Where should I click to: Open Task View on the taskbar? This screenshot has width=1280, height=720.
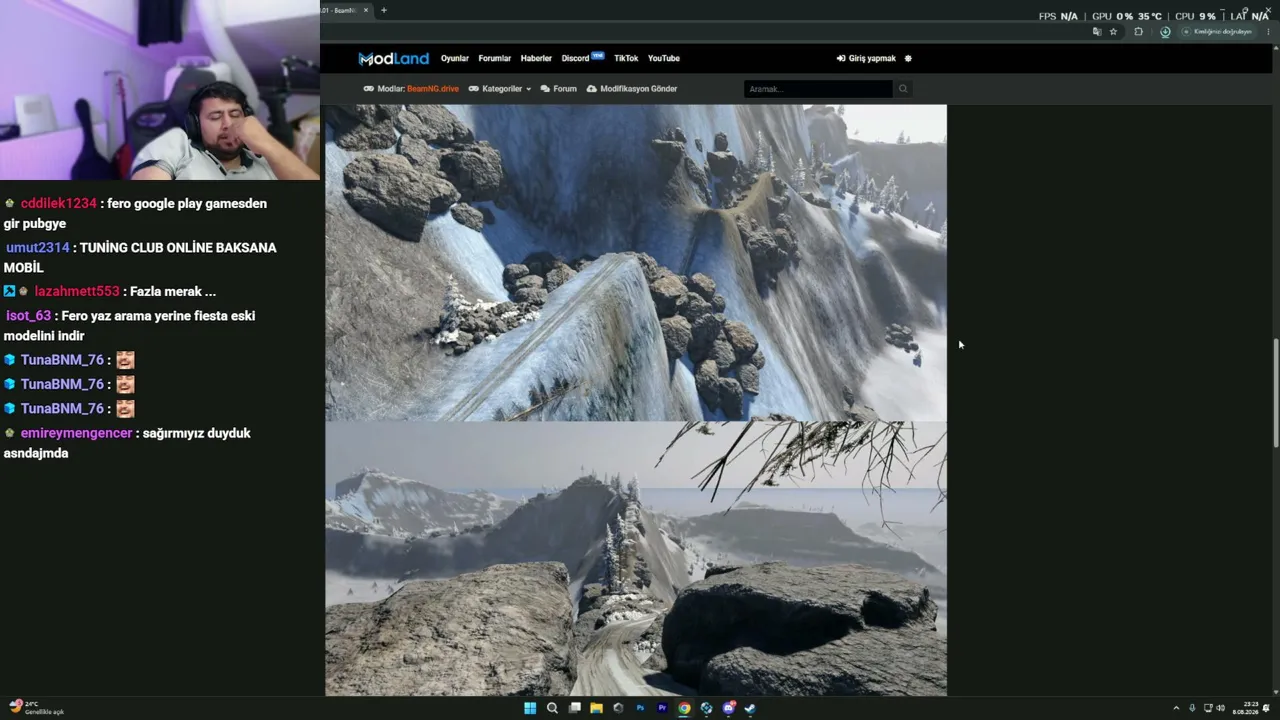(574, 708)
